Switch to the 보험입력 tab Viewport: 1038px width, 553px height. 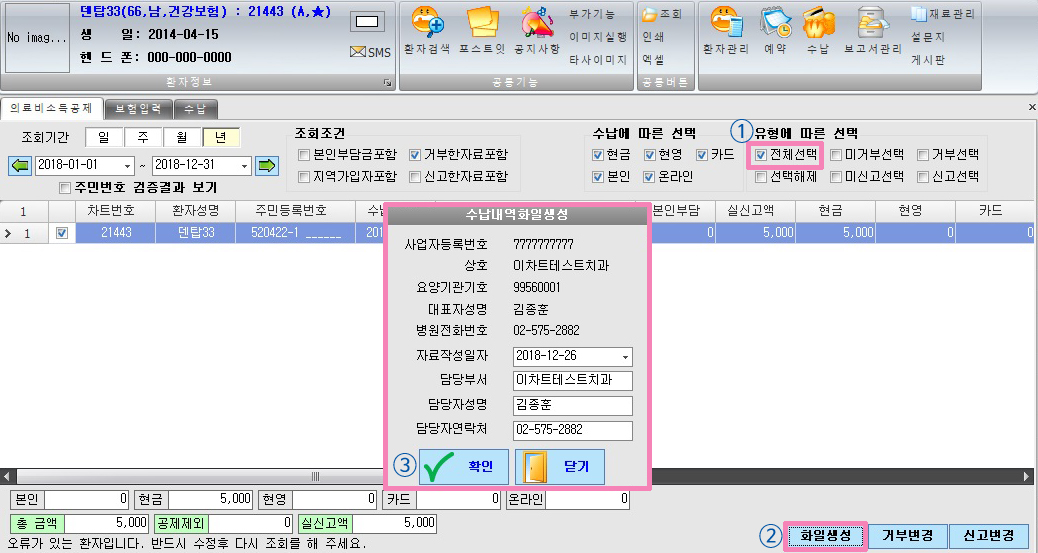pyautogui.click(x=138, y=109)
